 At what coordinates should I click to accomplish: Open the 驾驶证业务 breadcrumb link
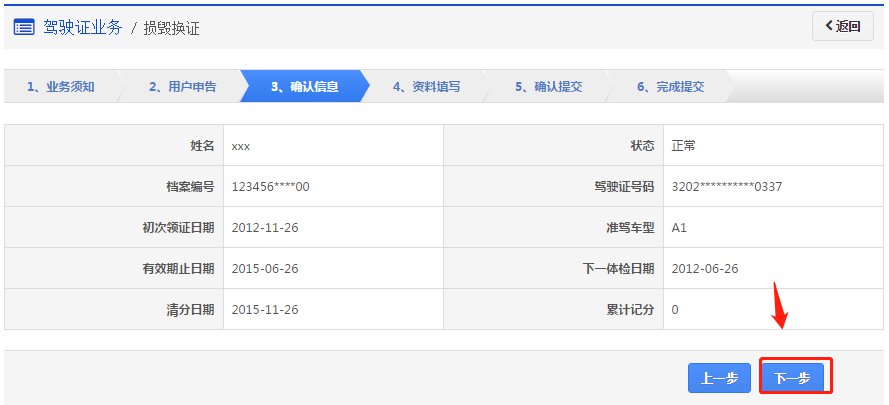point(83,27)
